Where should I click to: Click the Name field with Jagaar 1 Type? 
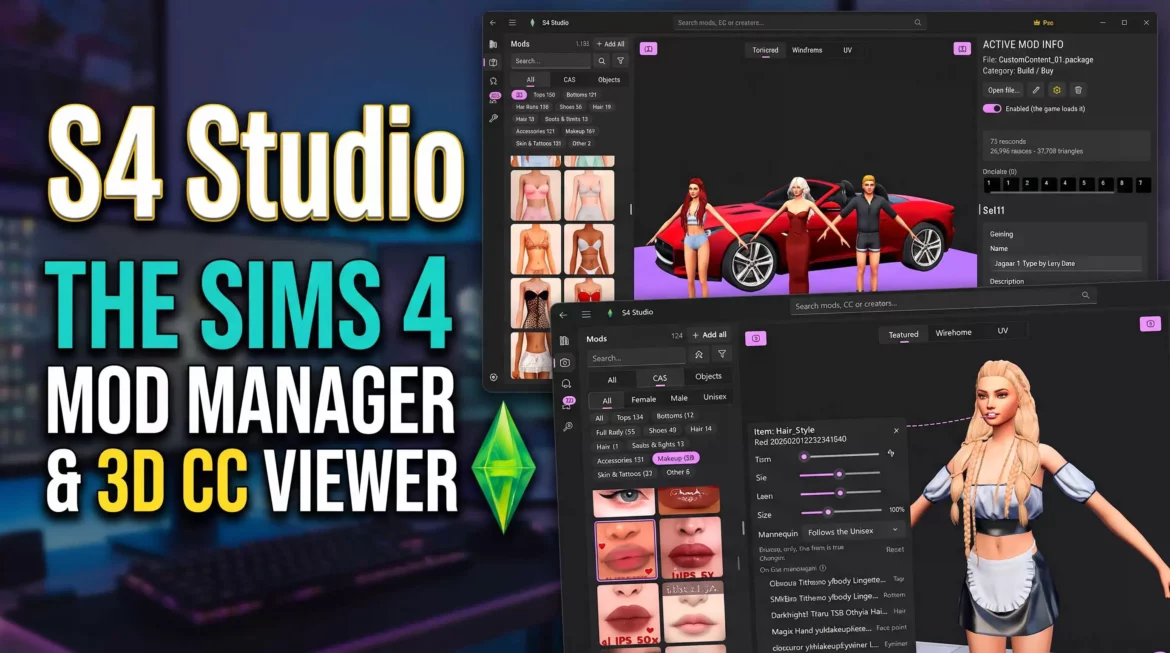pos(1064,263)
